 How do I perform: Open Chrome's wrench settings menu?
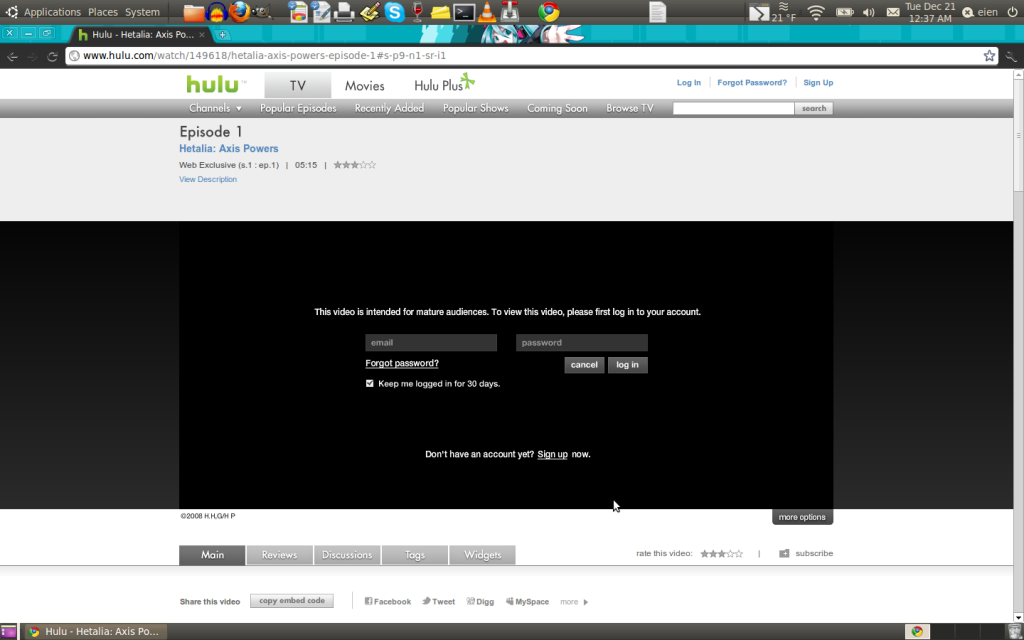coord(1011,56)
